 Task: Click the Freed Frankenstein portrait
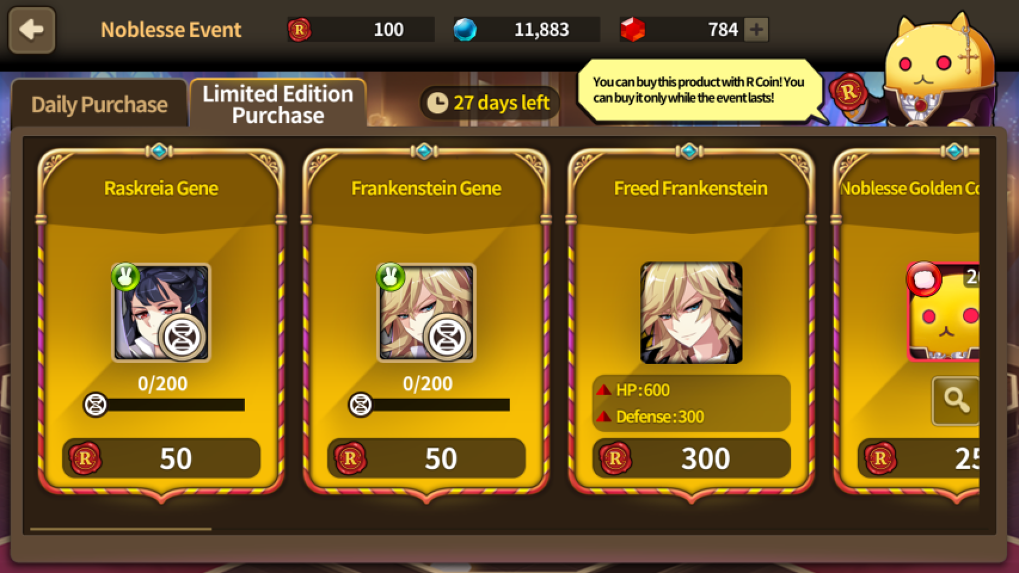(691, 312)
